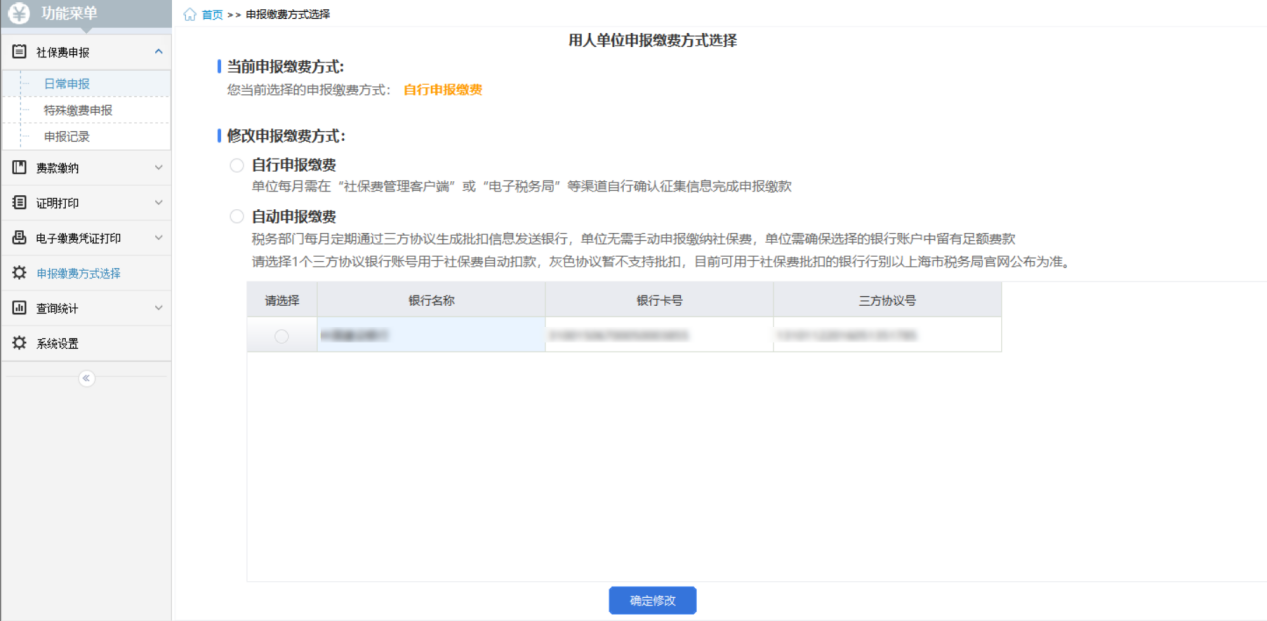
Task: Expand the 费款缴纳 menu chevron
Action: click(x=158, y=168)
